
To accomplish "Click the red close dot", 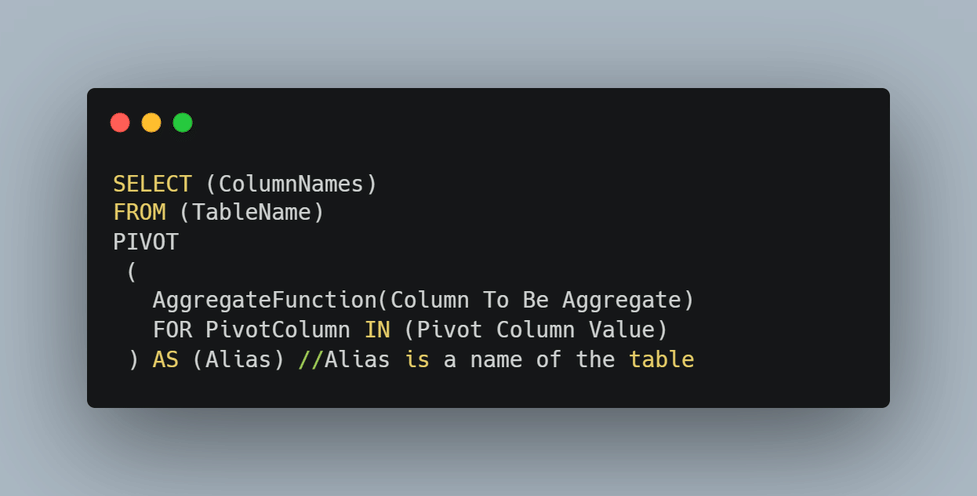I will [x=120, y=122].
